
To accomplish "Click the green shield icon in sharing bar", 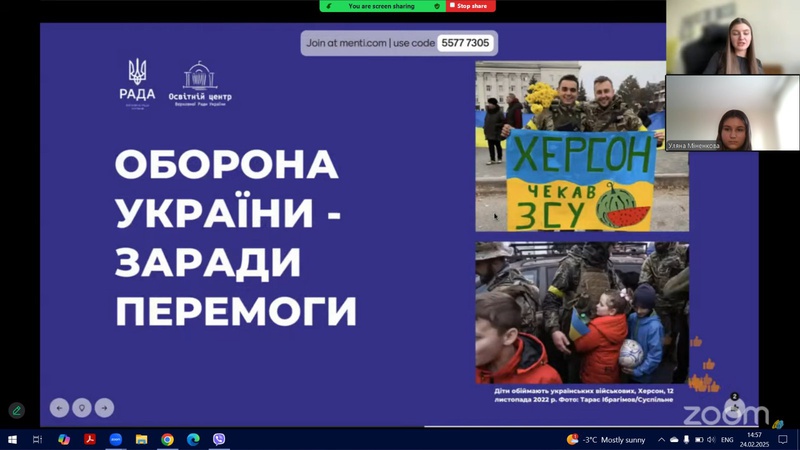I will pyautogui.click(x=438, y=6).
